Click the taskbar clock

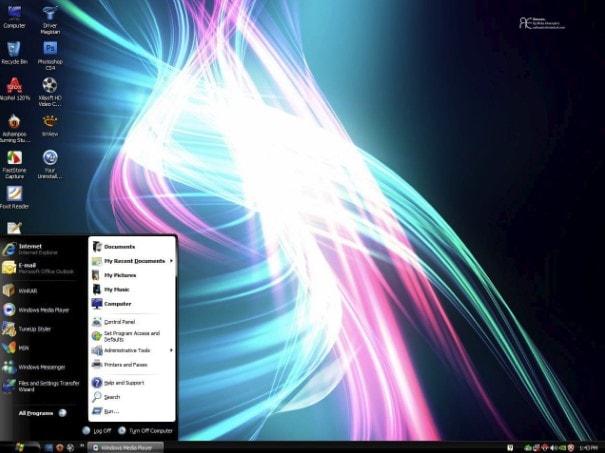588,448
